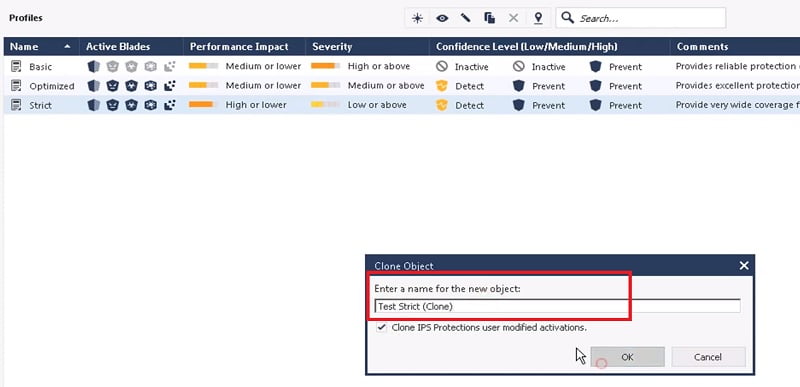Click the View eye icon in toolbar
The height and width of the screenshot is (387, 800).
click(442, 18)
